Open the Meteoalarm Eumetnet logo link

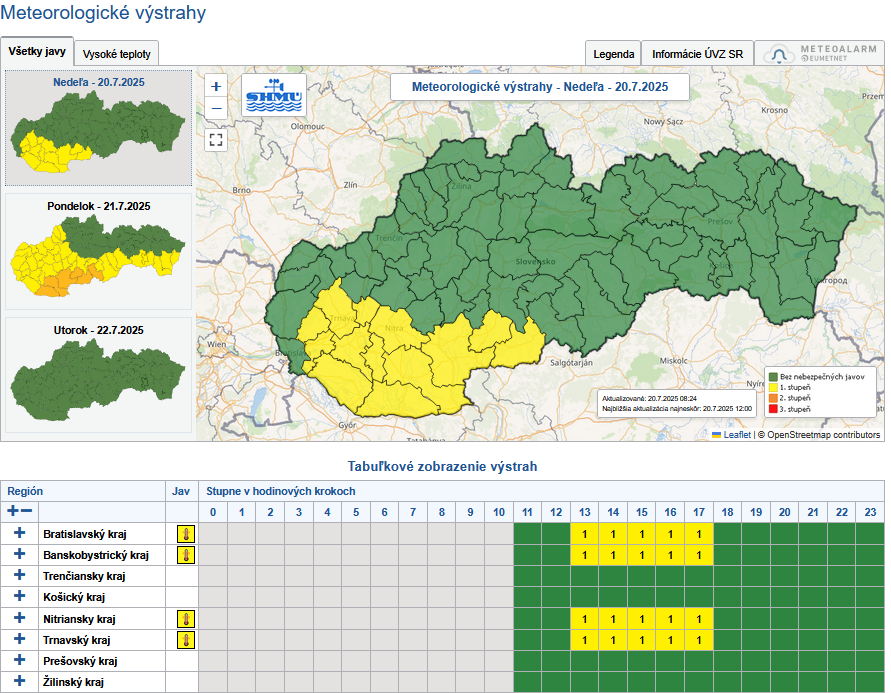pos(819,54)
